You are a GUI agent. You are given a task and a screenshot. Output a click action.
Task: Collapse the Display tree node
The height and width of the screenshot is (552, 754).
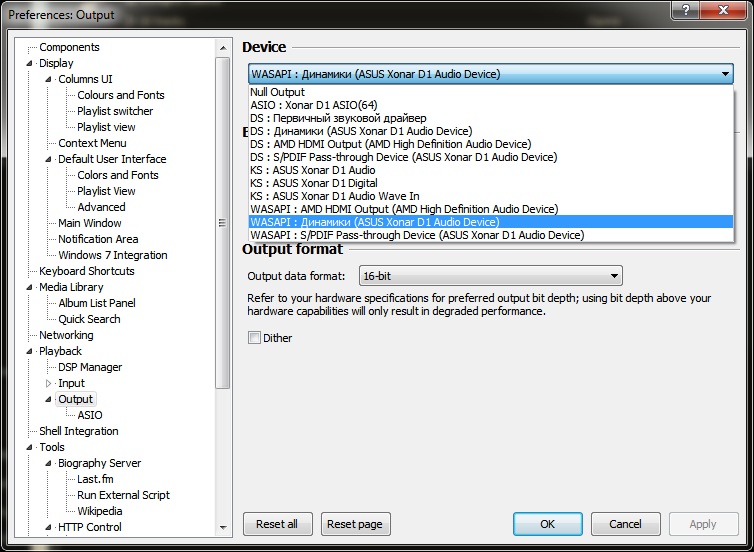[29, 63]
